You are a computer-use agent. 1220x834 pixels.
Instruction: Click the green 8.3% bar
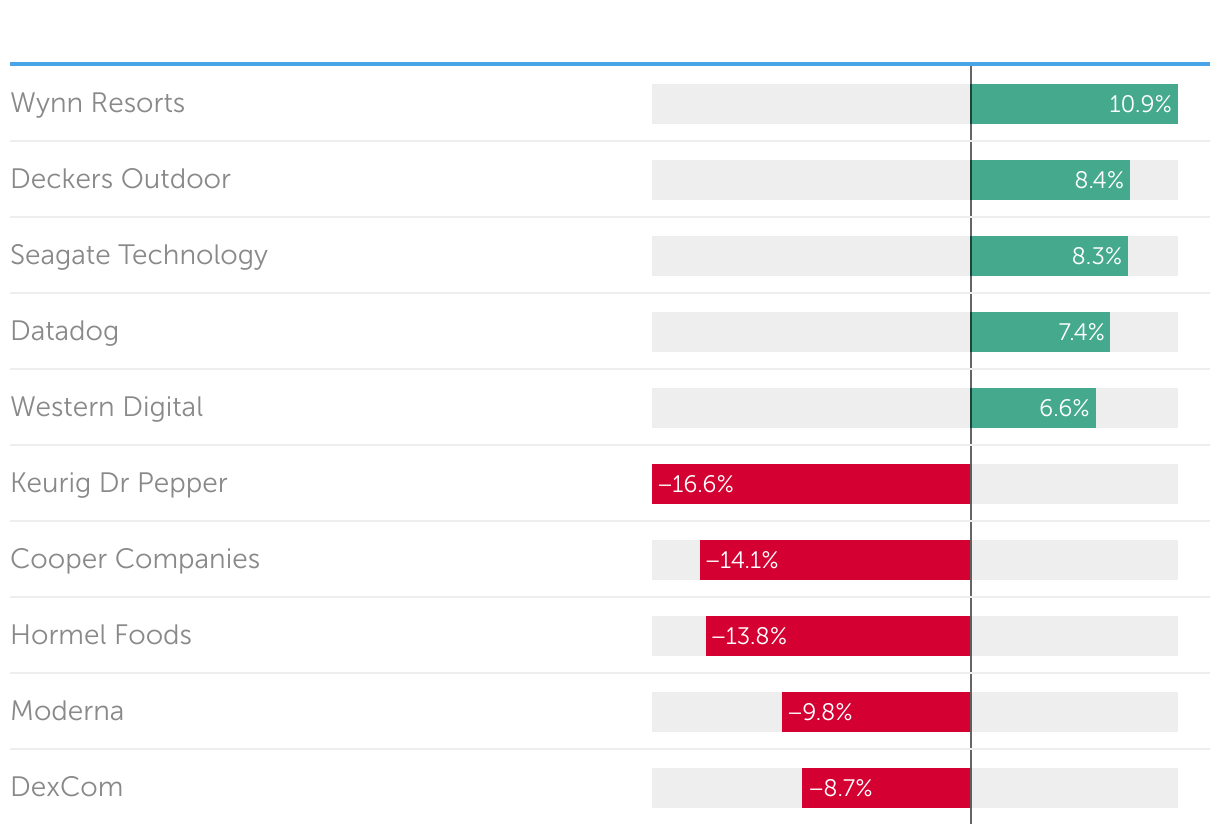pos(1049,256)
